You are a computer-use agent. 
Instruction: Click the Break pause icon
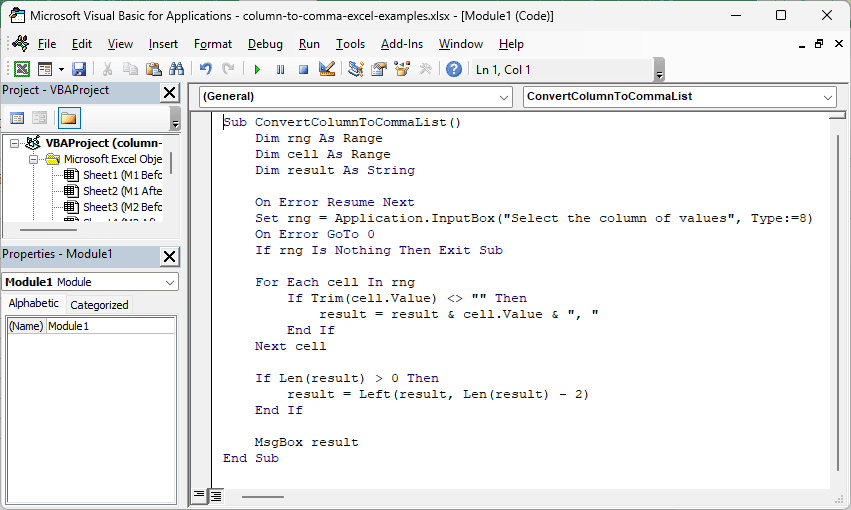pos(280,69)
